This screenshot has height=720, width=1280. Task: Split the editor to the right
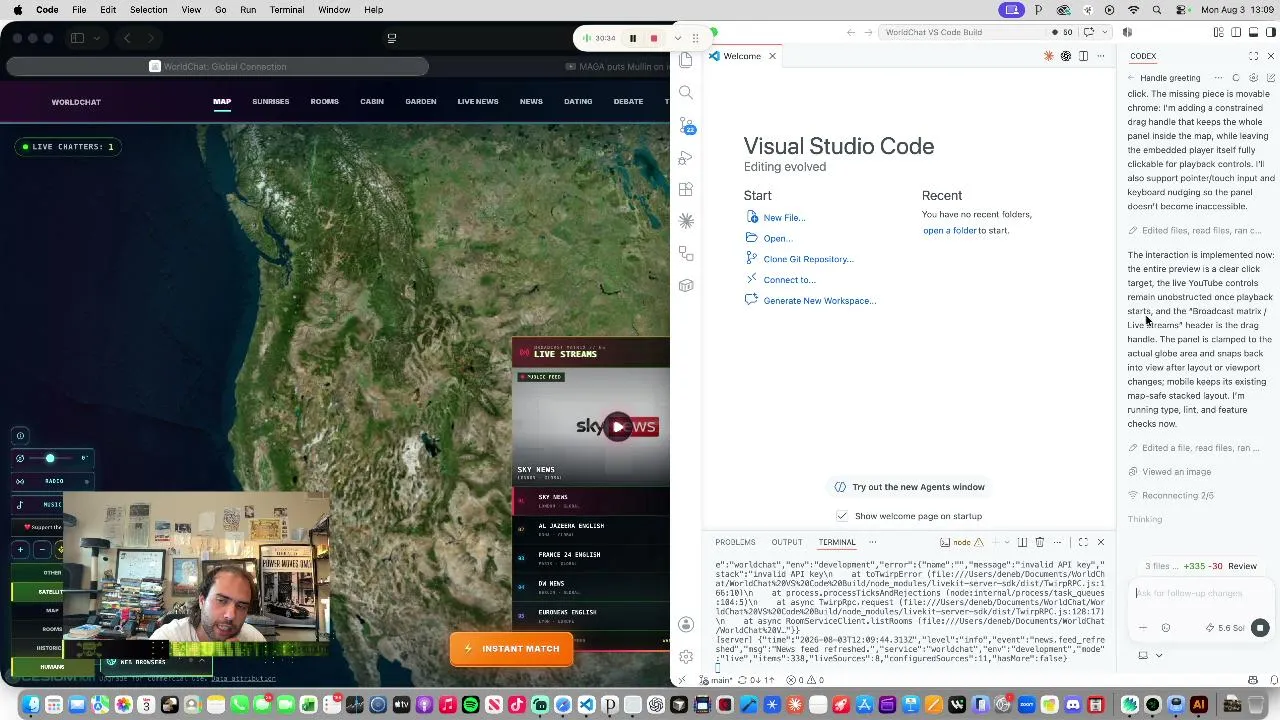[x=1083, y=56]
